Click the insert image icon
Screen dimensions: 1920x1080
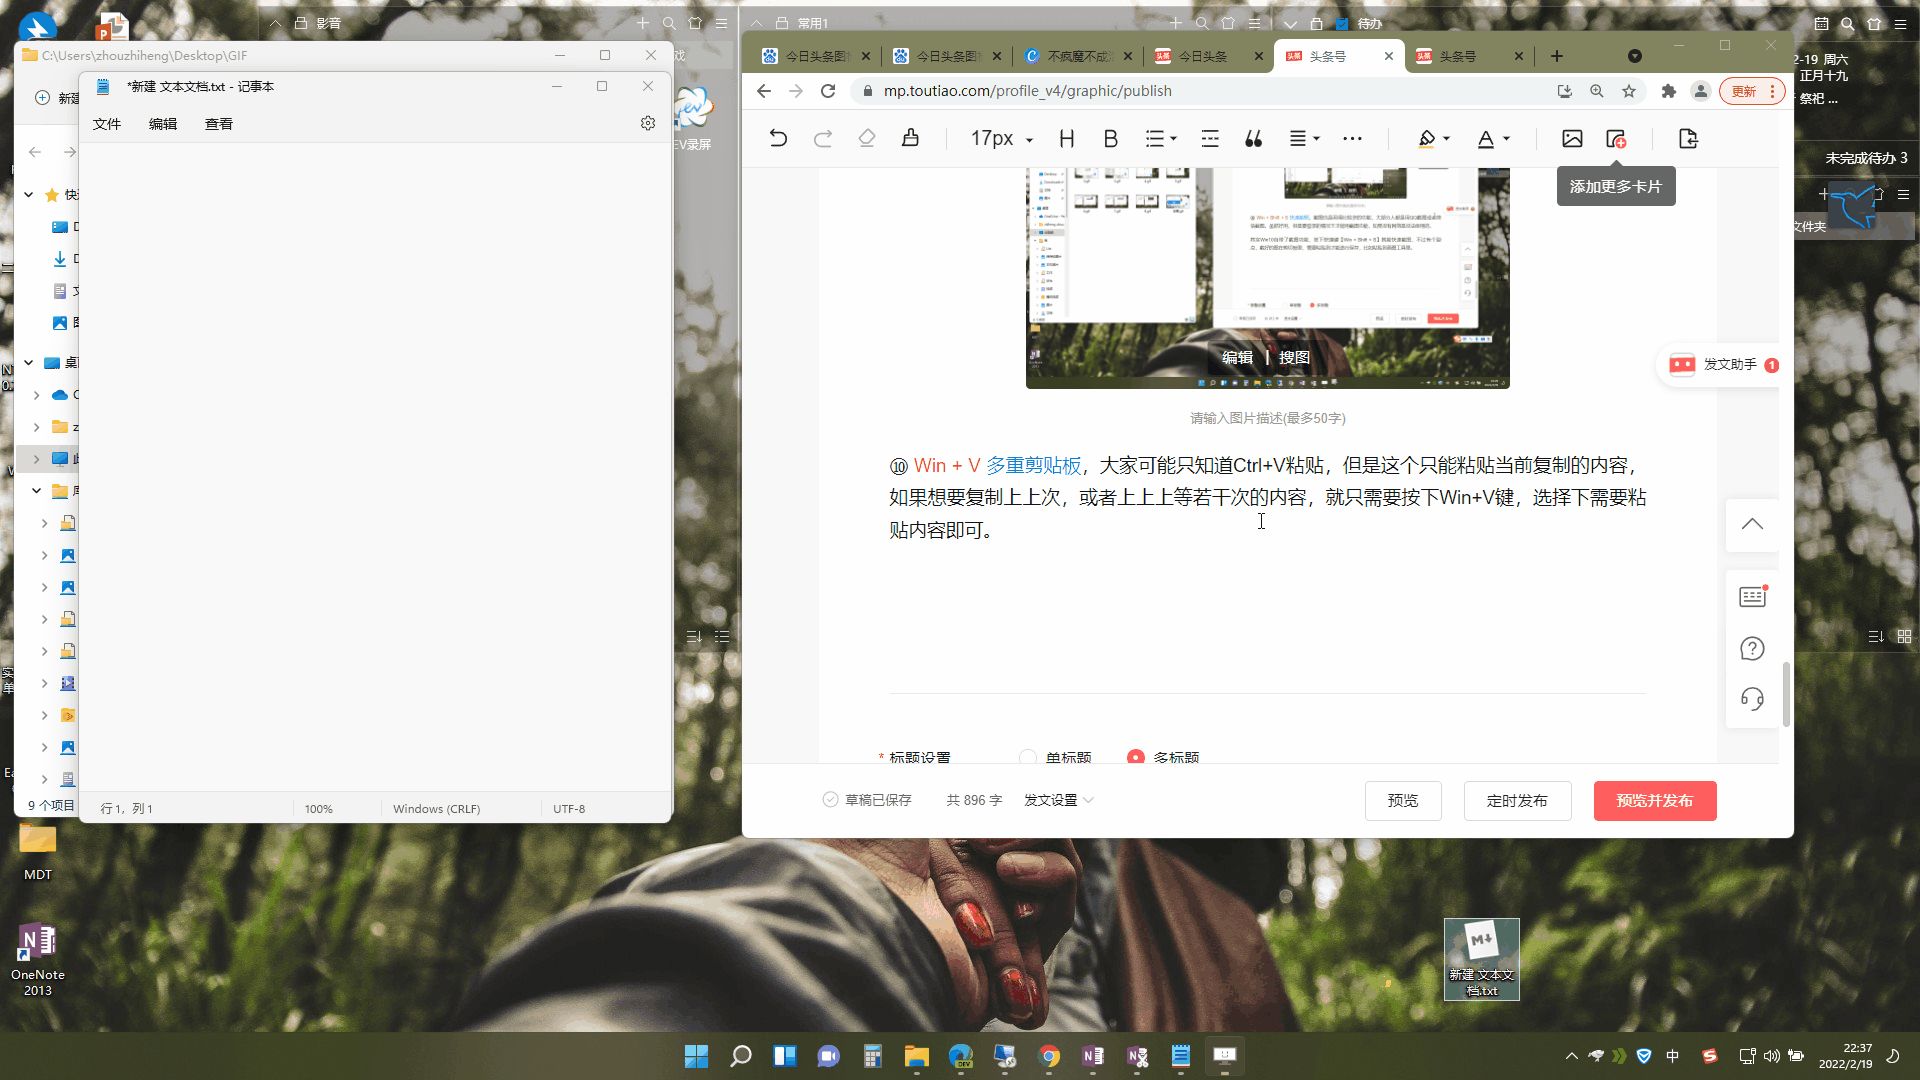click(1572, 139)
